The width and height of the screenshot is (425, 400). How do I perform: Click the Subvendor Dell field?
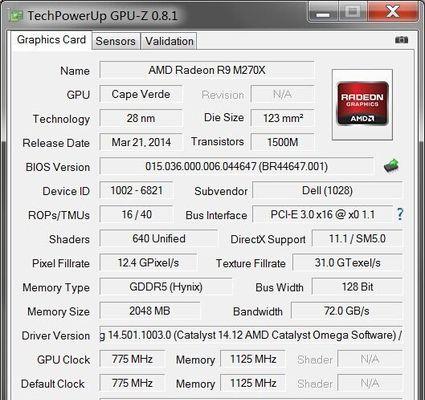(327, 190)
